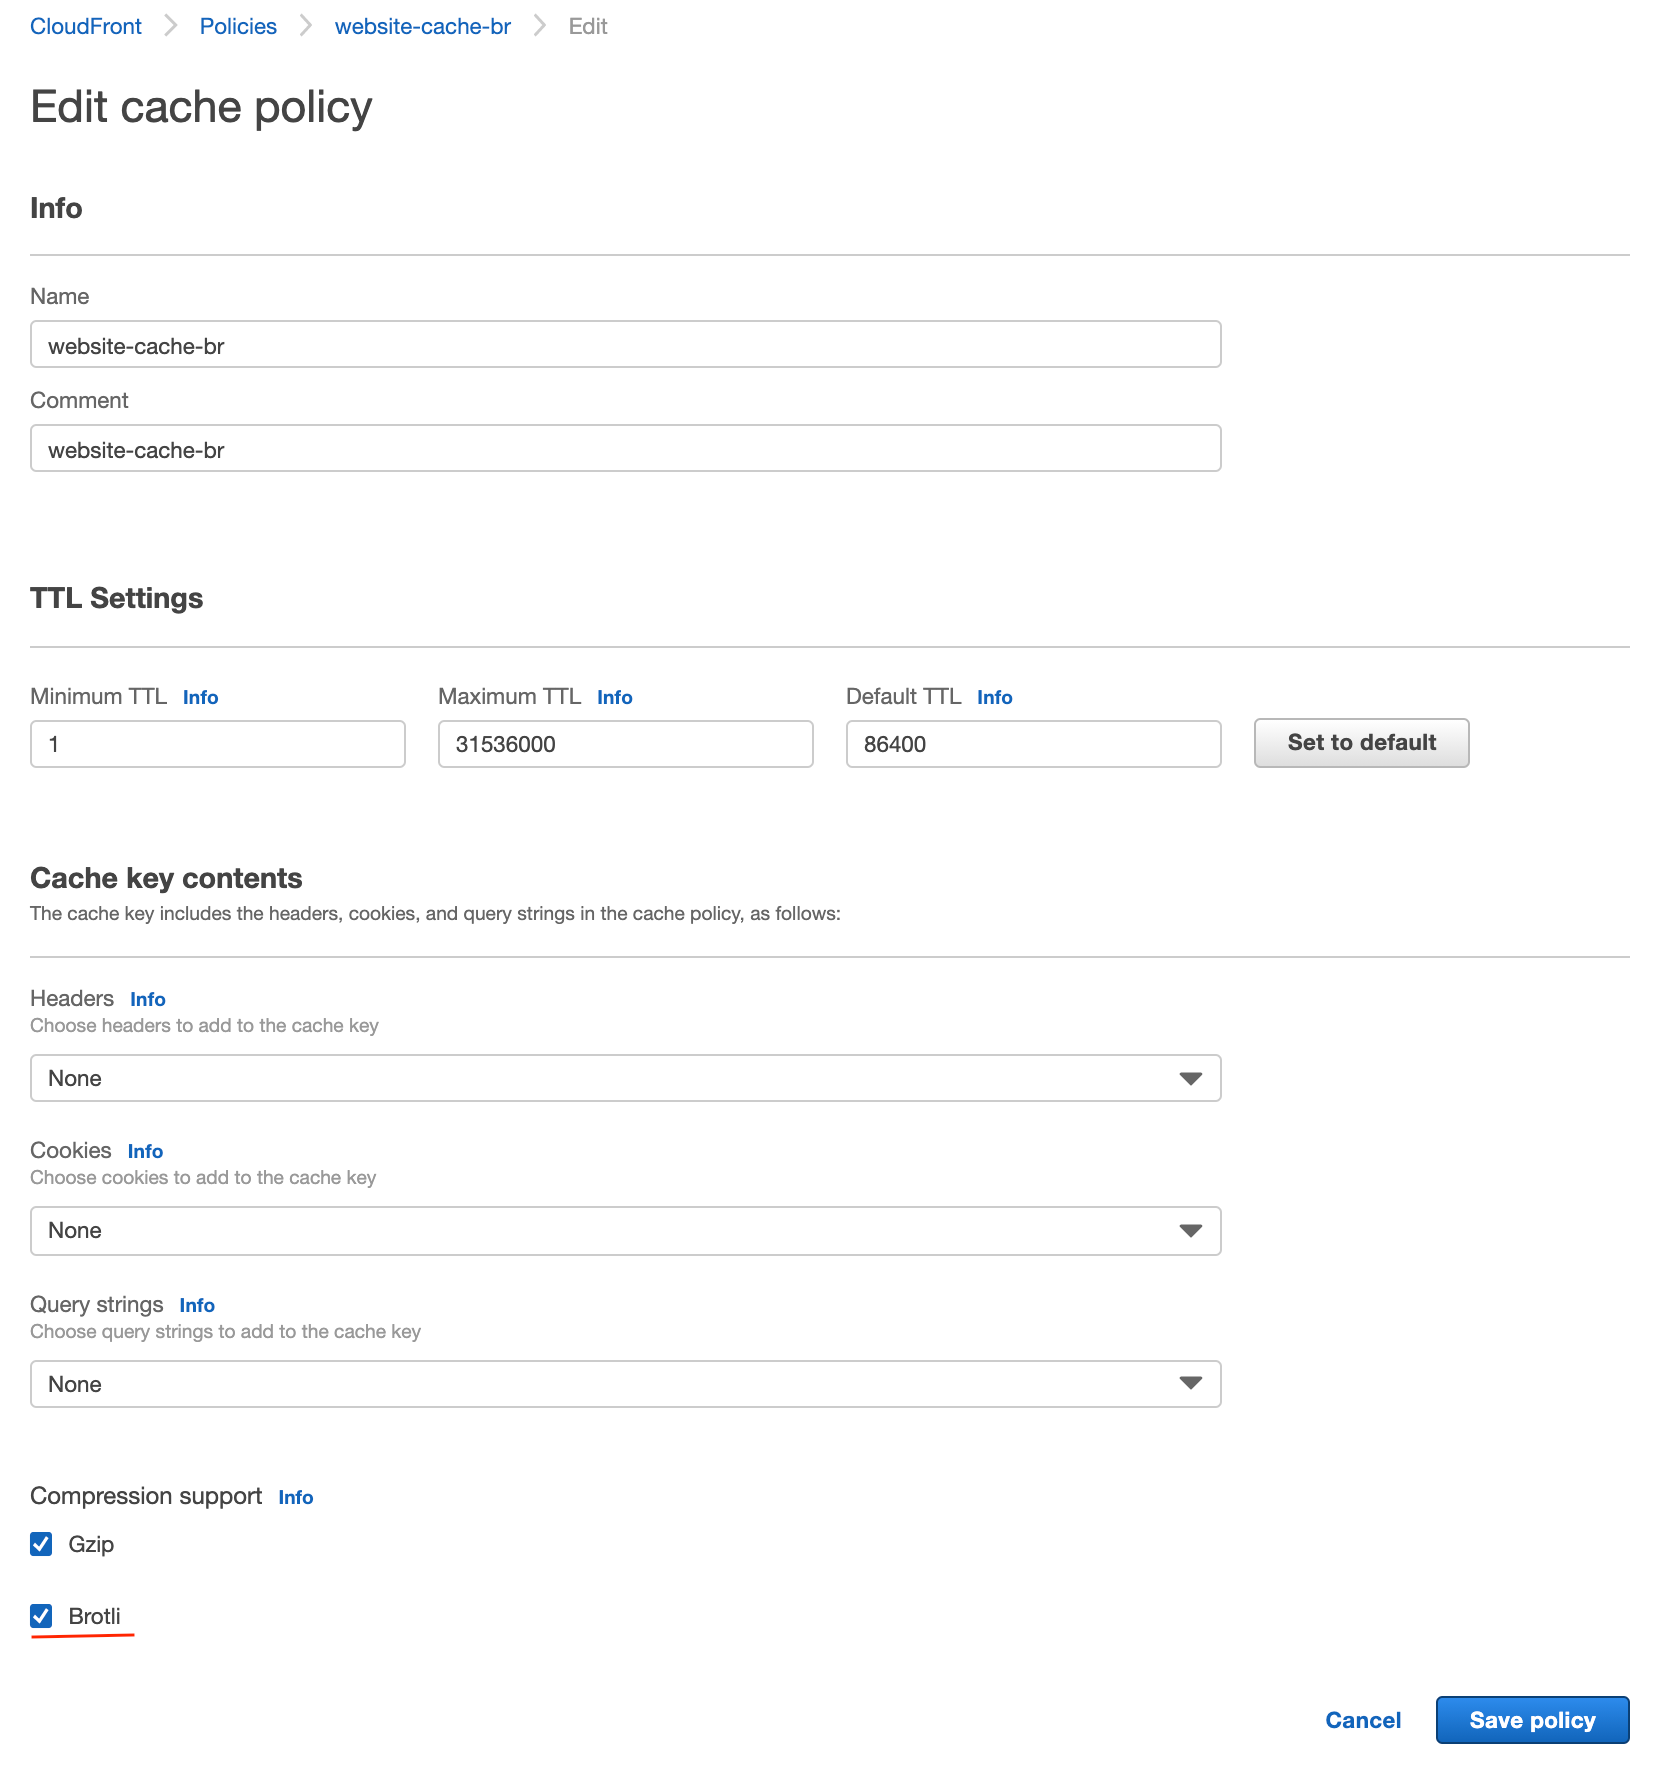Open the Cookies None dropdown
The width and height of the screenshot is (1674, 1778).
coord(625,1230)
